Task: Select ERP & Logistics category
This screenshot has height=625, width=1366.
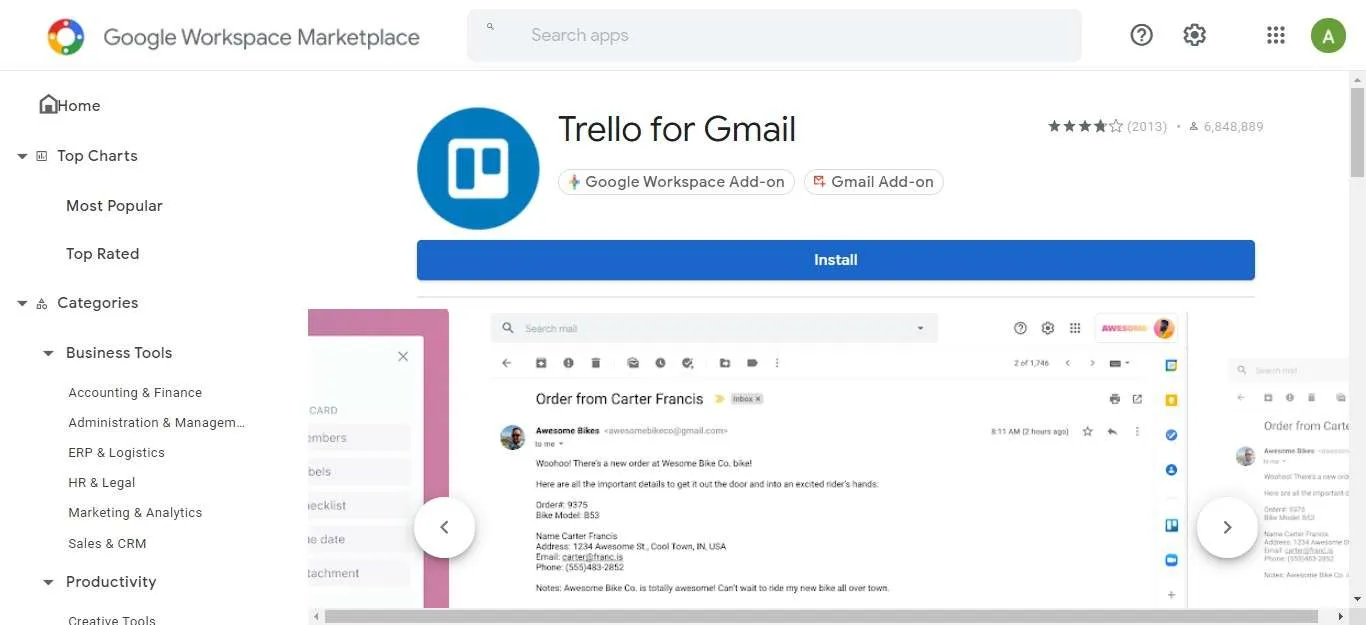Action: tap(116, 453)
